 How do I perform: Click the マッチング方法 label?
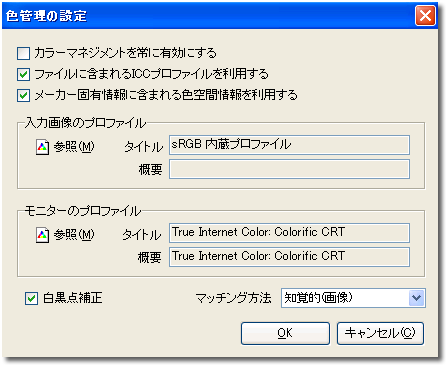click(x=233, y=298)
